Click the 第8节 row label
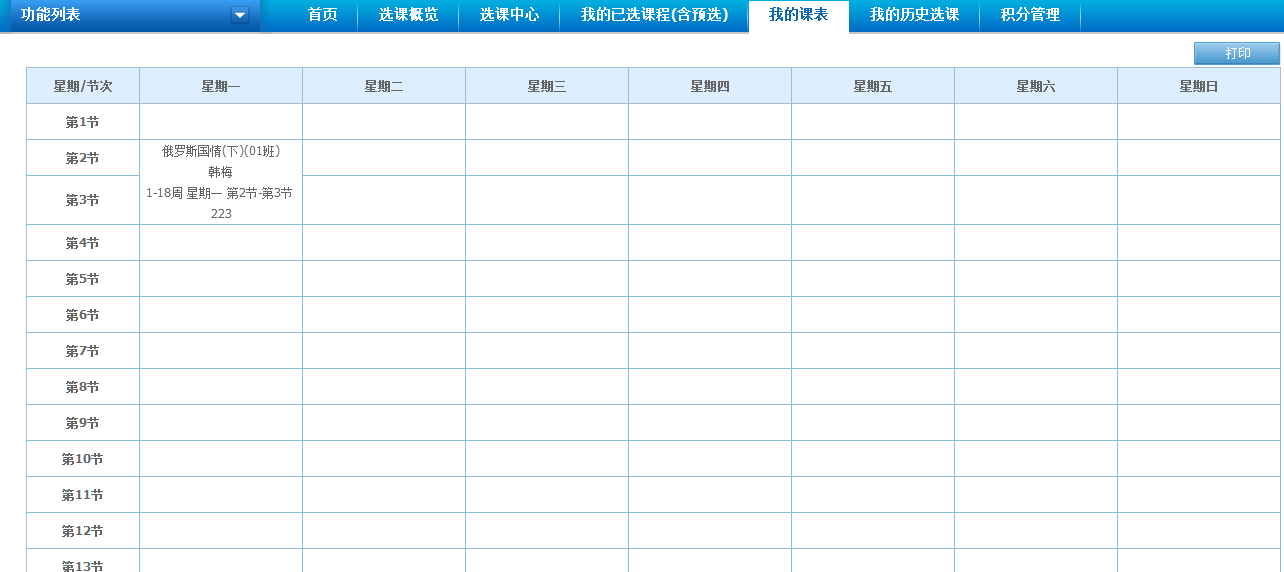 [x=83, y=387]
